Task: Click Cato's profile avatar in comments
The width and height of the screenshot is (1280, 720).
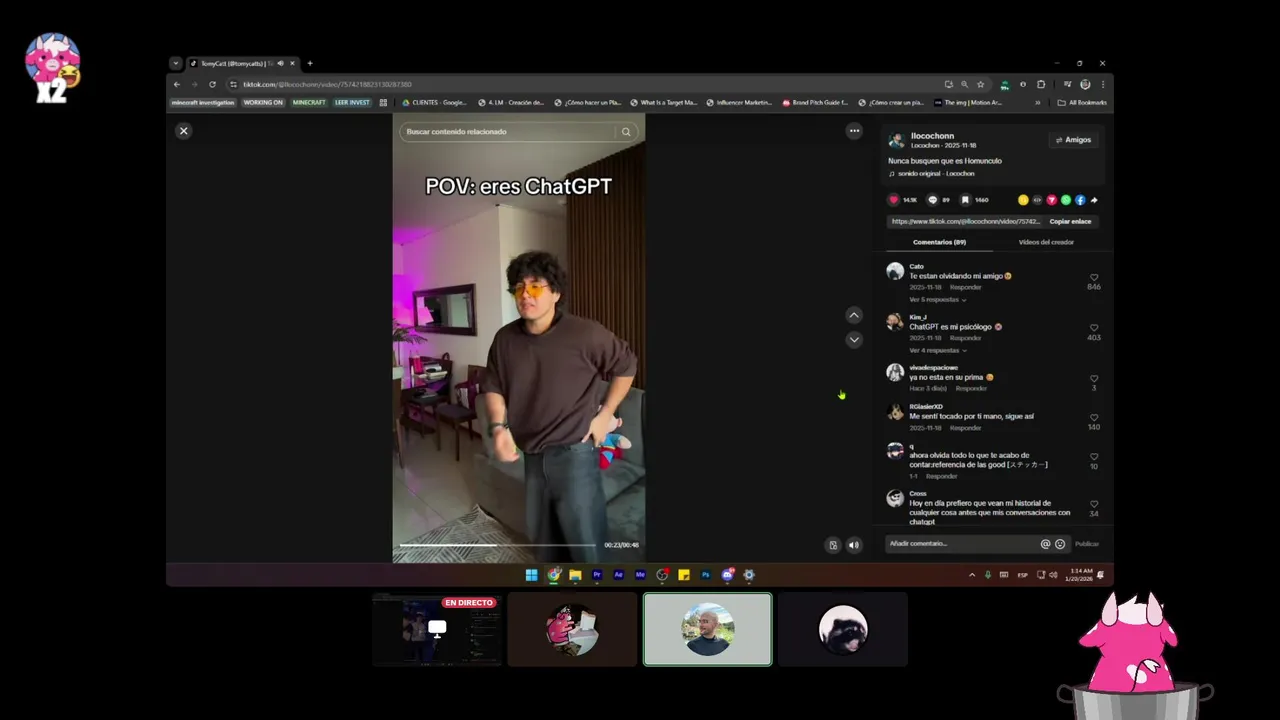Action: [895, 271]
